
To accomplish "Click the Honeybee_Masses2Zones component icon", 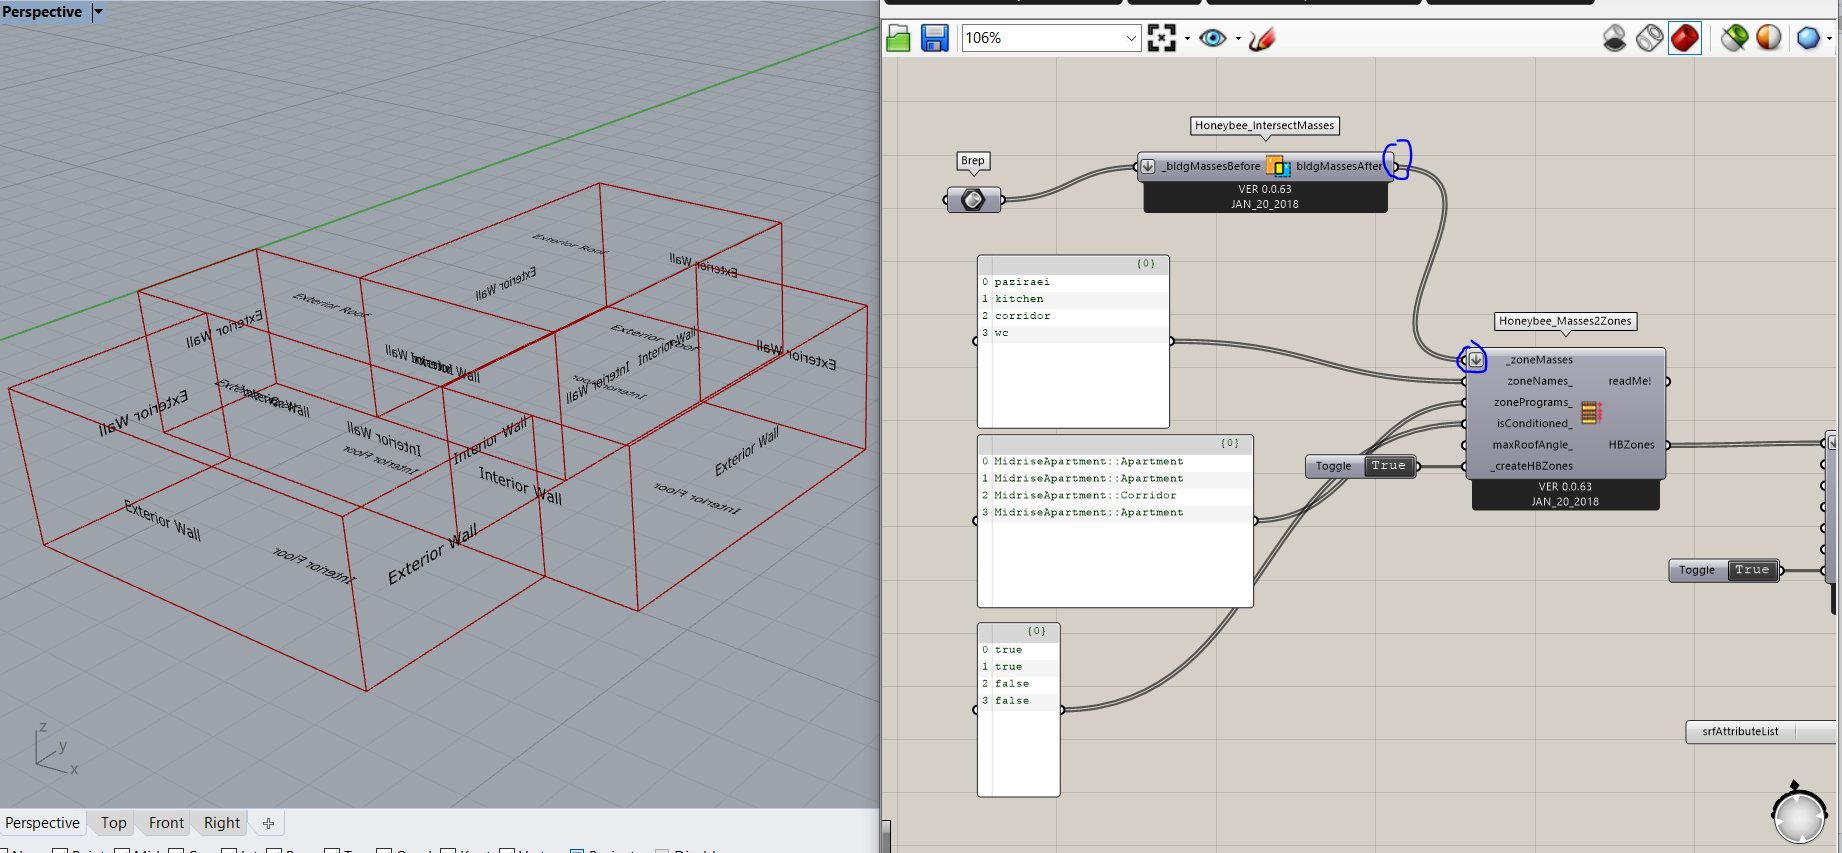I will pyautogui.click(x=1591, y=412).
